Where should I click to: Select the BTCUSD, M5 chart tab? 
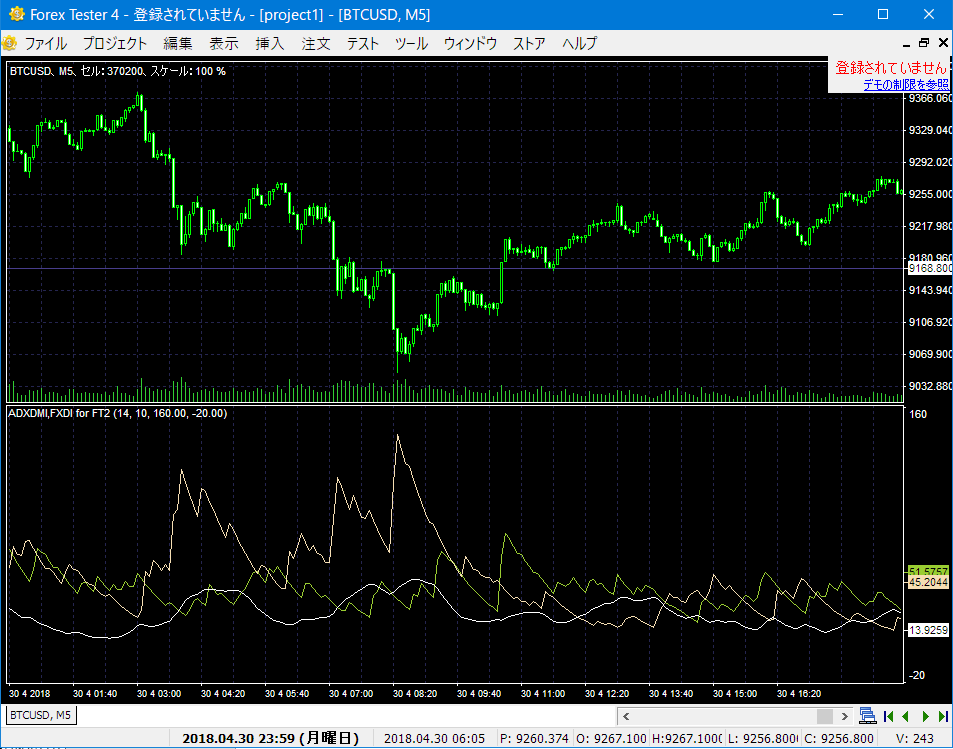click(x=41, y=715)
